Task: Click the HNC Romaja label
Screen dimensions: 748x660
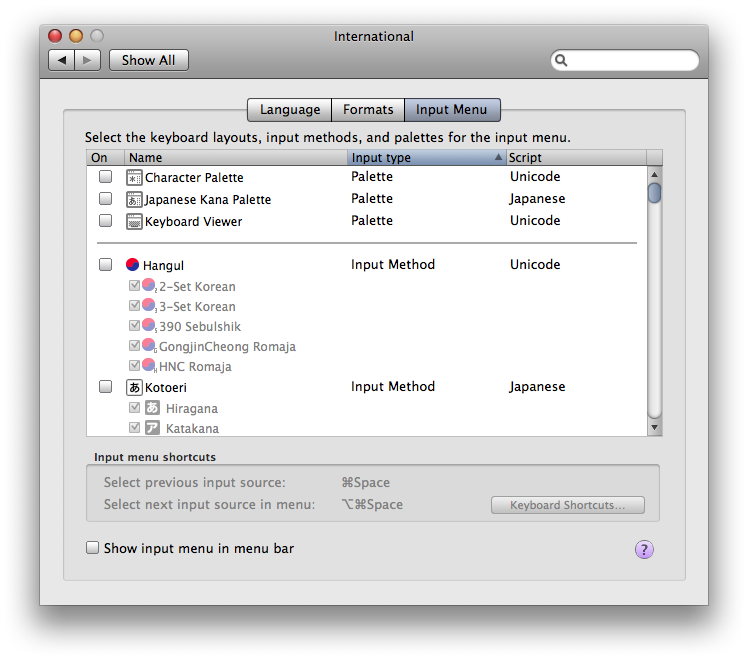Action: coord(195,367)
